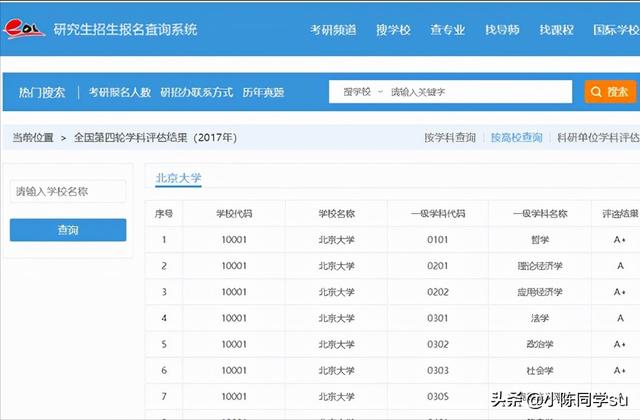Click 北京大学 school name in row 4
The height and width of the screenshot is (420, 640).
tap(336, 318)
